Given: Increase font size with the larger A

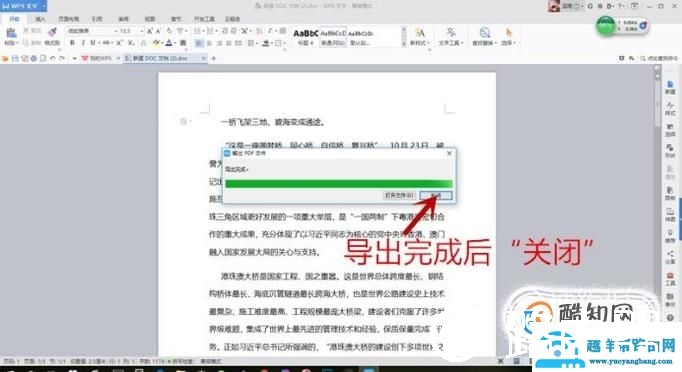Looking at the screenshot, I should [x=149, y=31].
